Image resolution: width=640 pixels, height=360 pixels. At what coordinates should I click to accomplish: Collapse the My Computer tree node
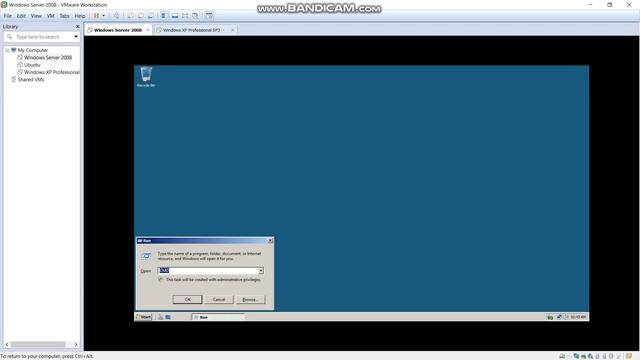click(x=7, y=50)
